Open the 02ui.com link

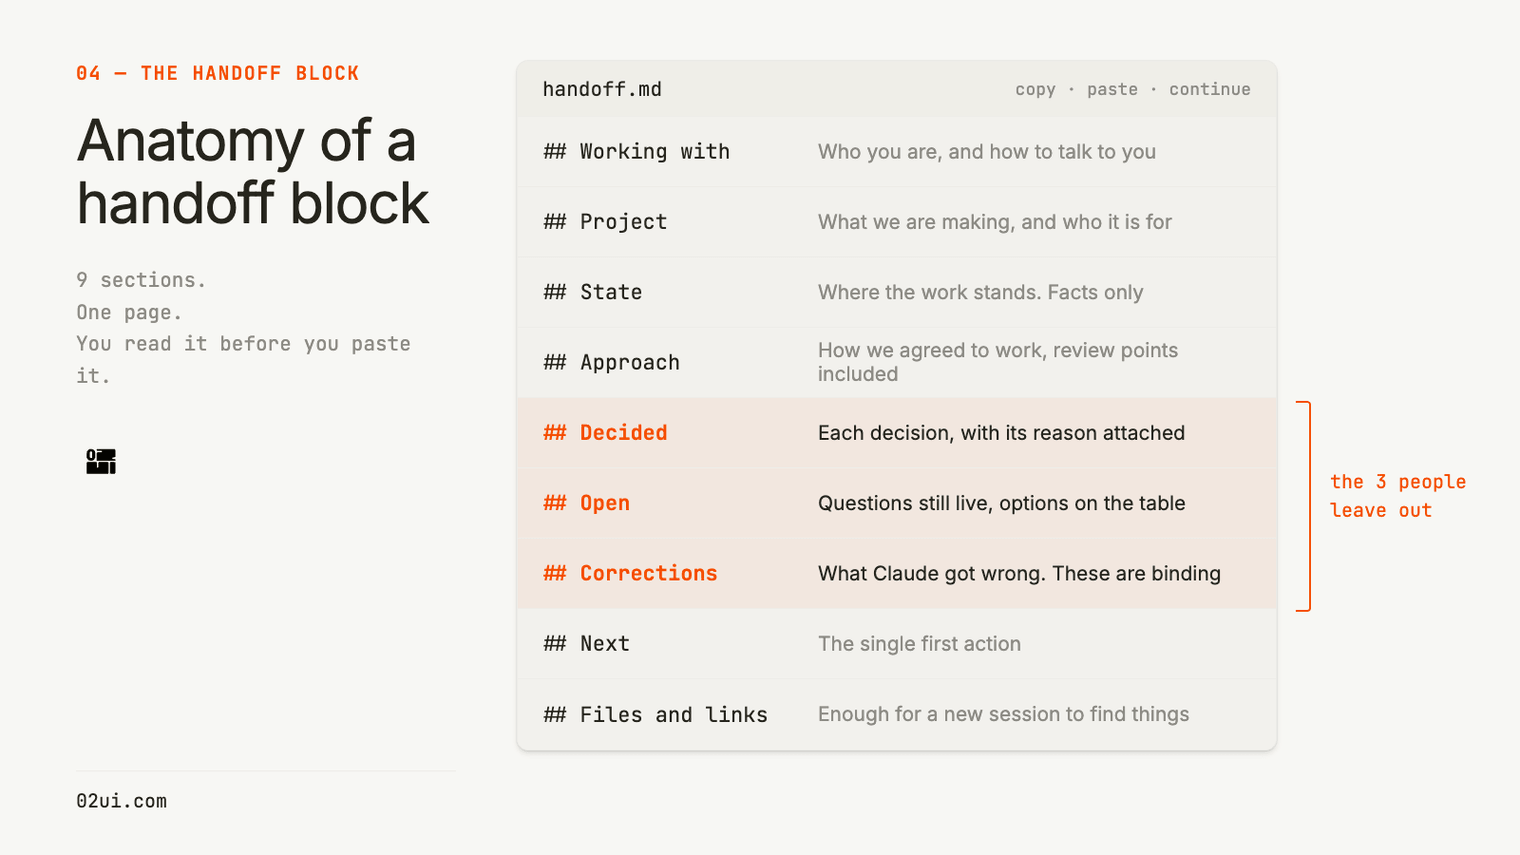pos(121,801)
